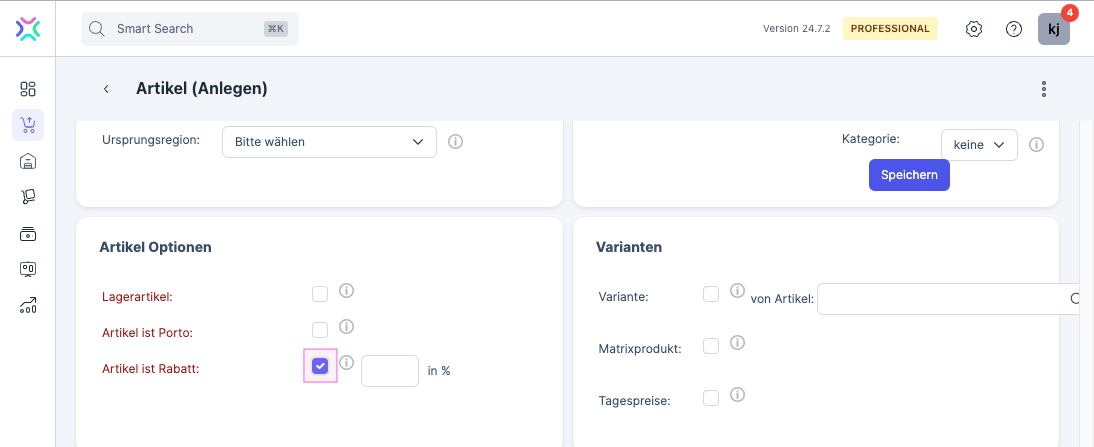Image resolution: width=1094 pixels, height=447 pixels.
Task: Click the growth chart sidebar icon
Action: point(28,305)
